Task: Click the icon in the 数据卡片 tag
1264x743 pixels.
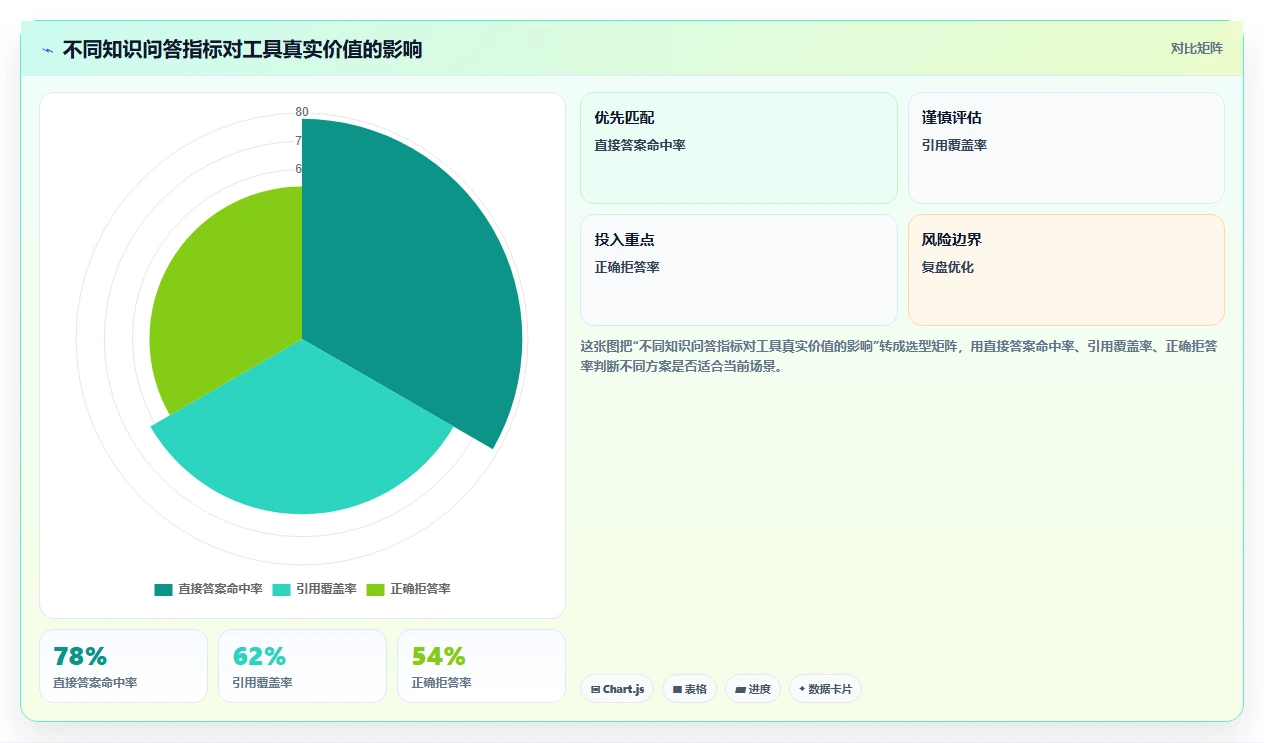Action: [x=802, y=689]
